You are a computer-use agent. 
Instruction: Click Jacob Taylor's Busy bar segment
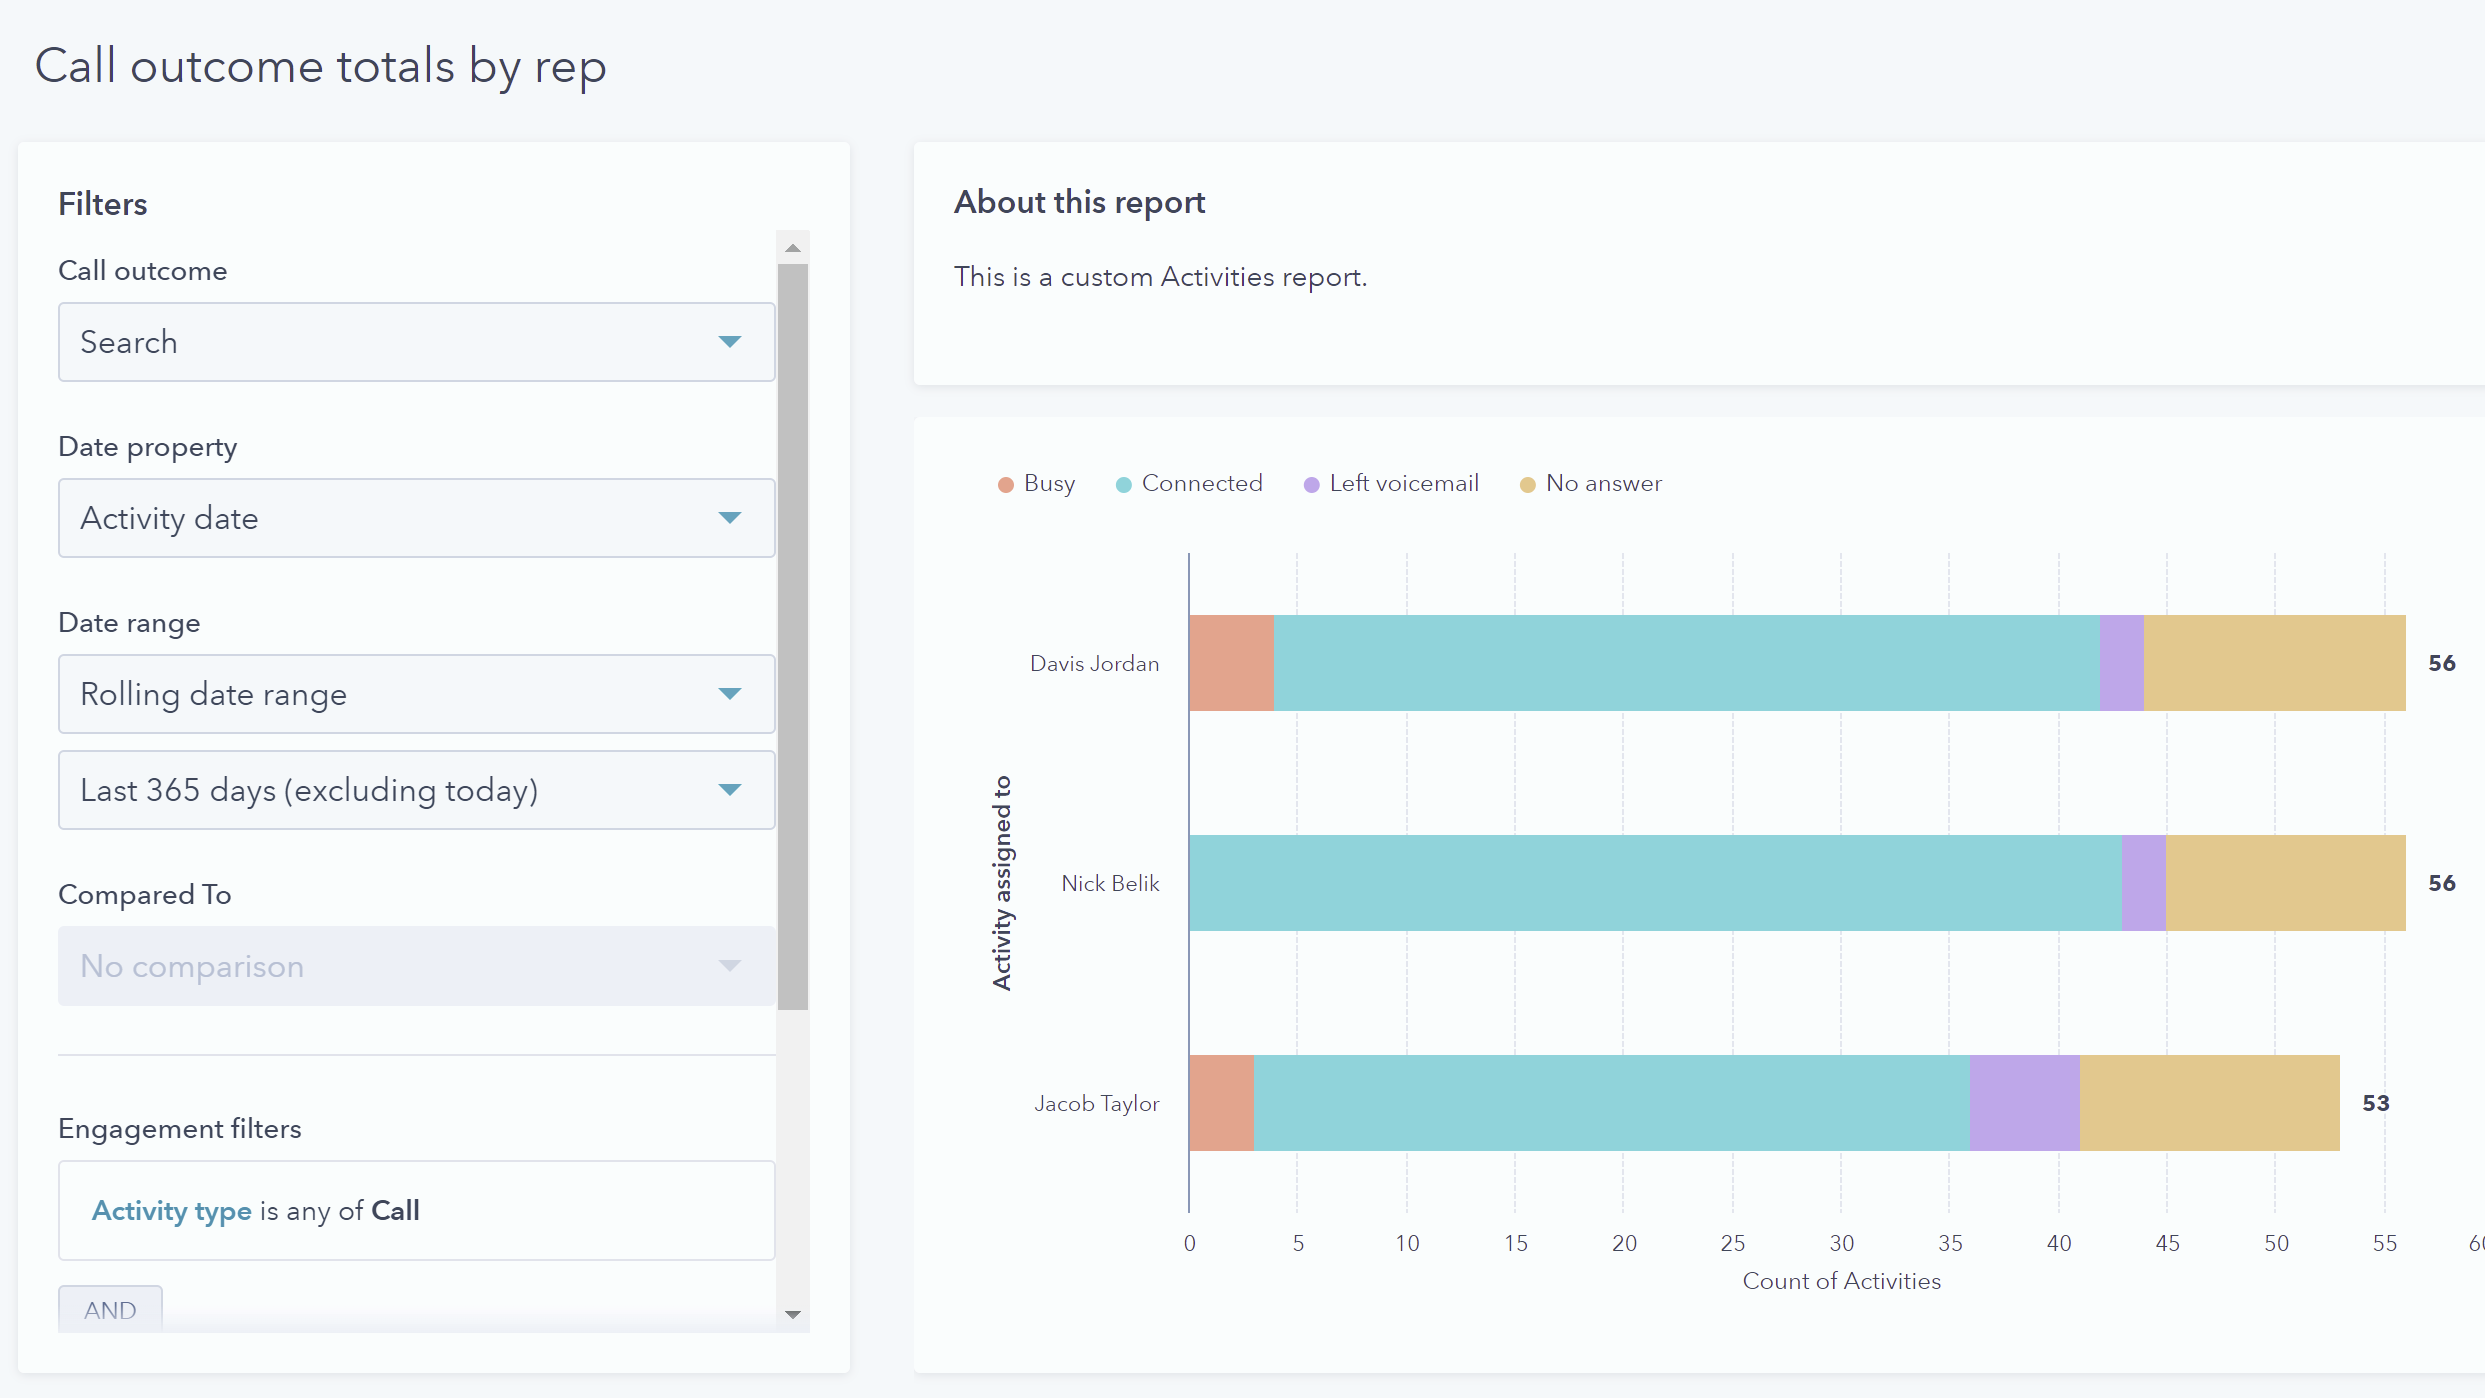pos(1221,1103)
